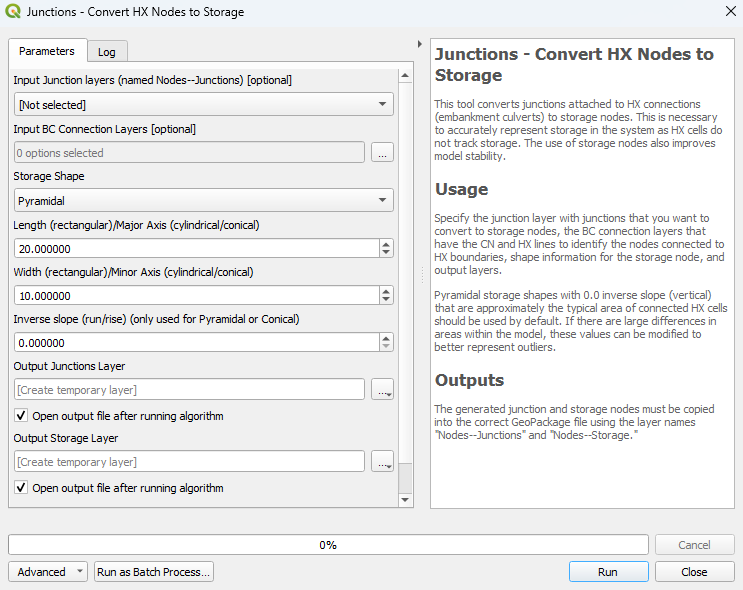
Task: Toggle open output file for Storage Layer
Action: 21,488
